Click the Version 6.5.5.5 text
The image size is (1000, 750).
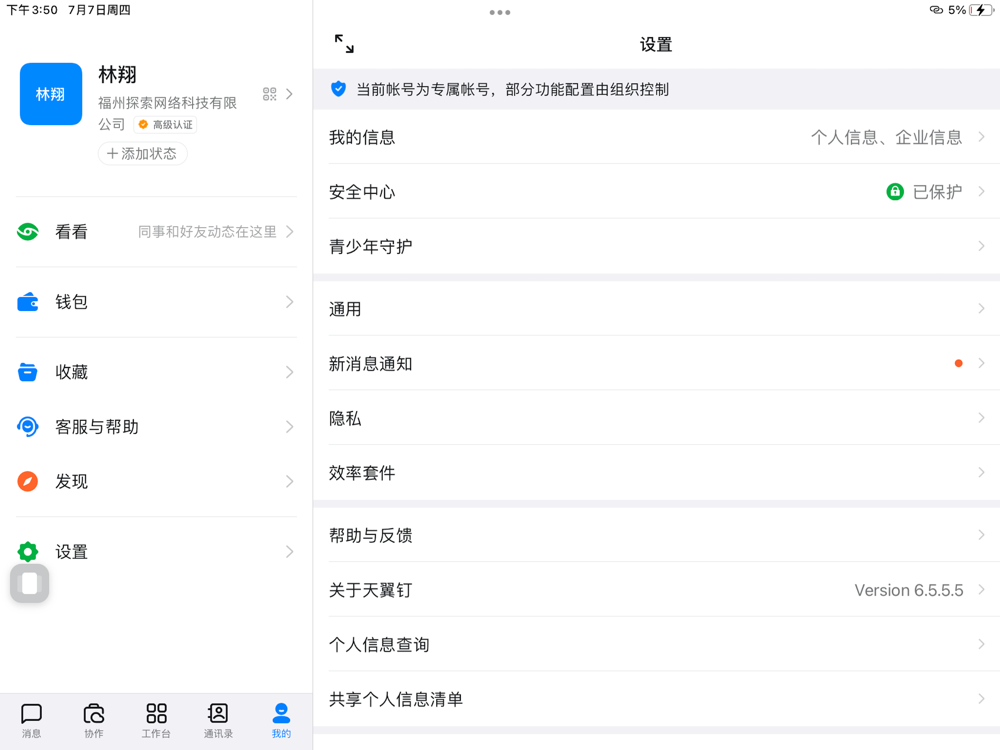(909, 590)
